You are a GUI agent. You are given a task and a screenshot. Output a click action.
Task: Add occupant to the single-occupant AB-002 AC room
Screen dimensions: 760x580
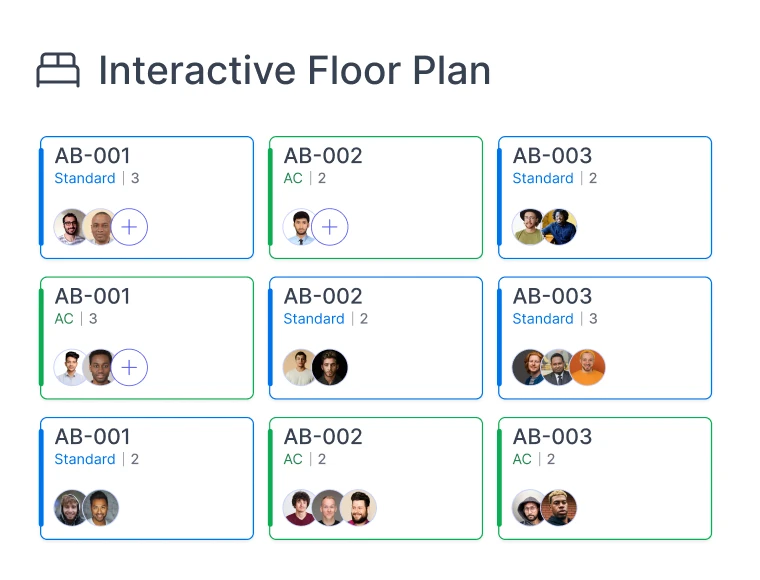[x=330, y=227]
